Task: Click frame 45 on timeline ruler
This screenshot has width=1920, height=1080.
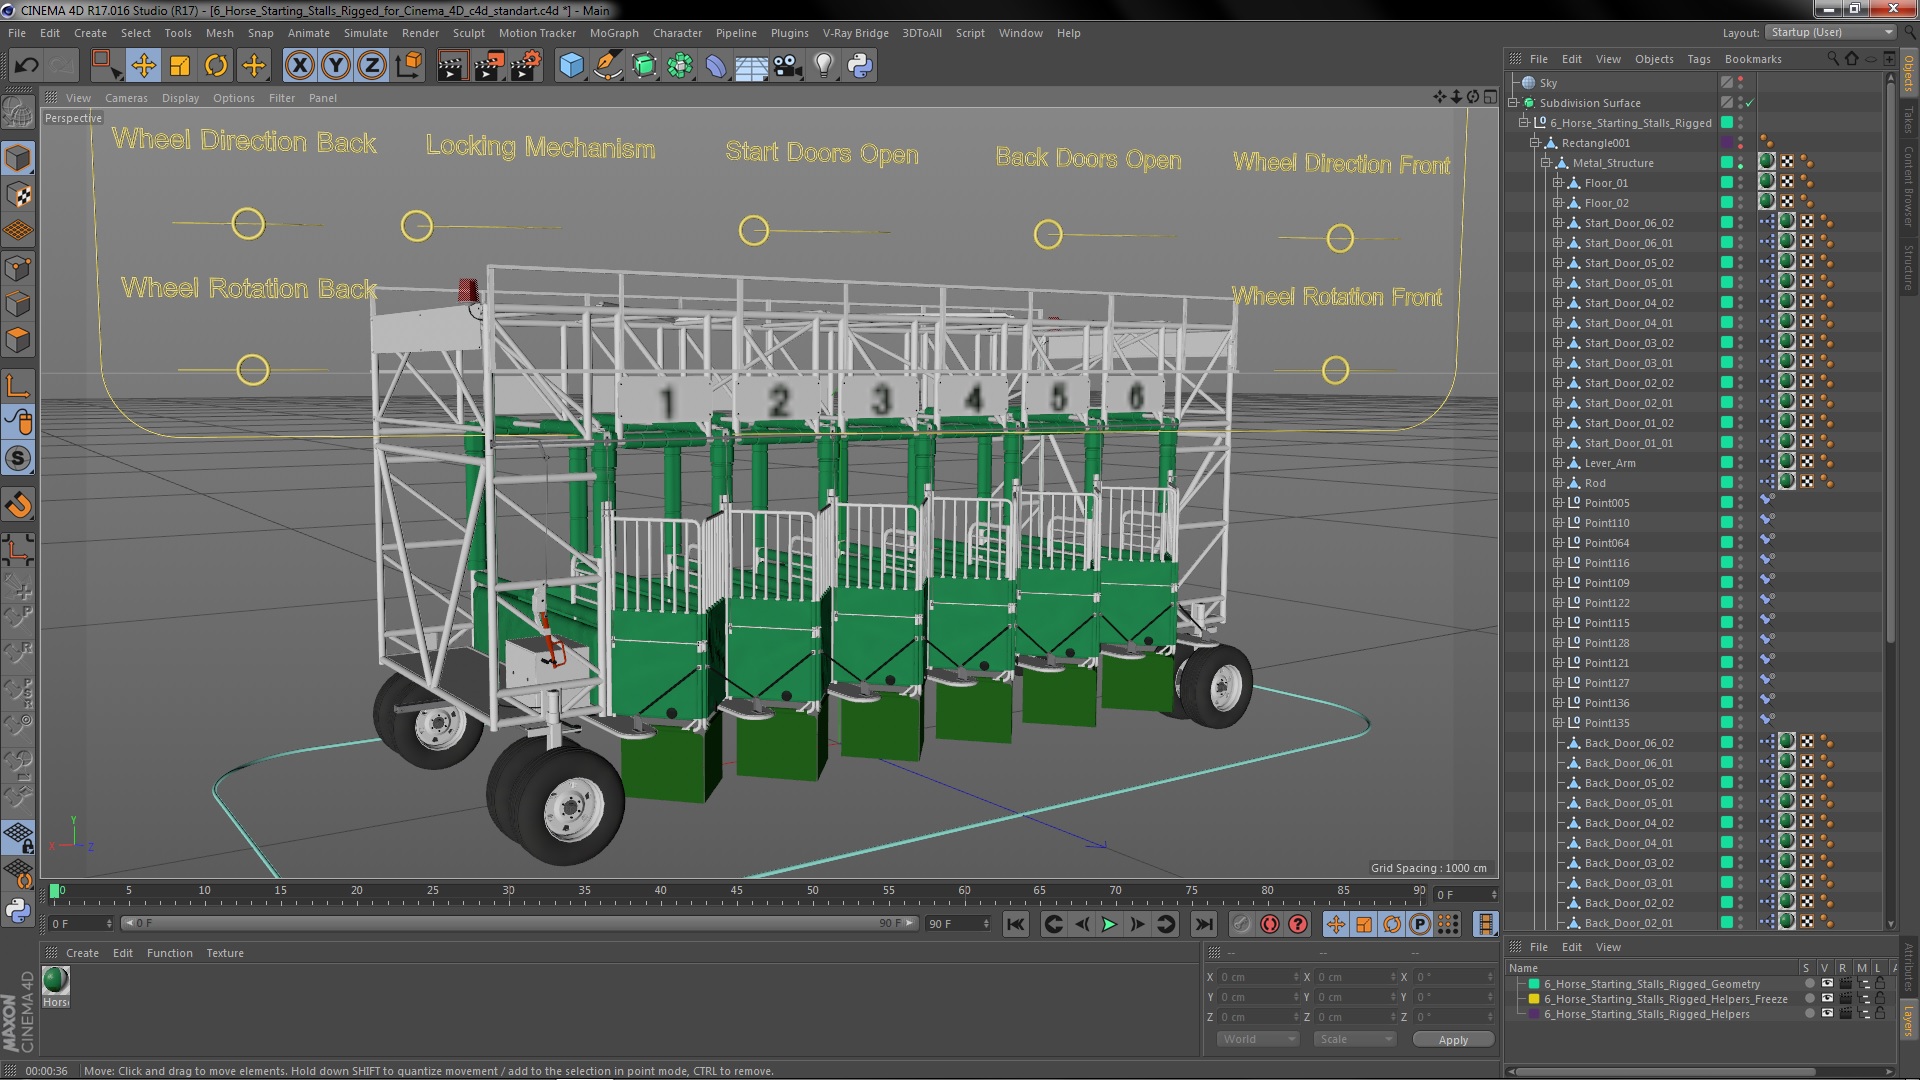Action: (x=736, y=890)
